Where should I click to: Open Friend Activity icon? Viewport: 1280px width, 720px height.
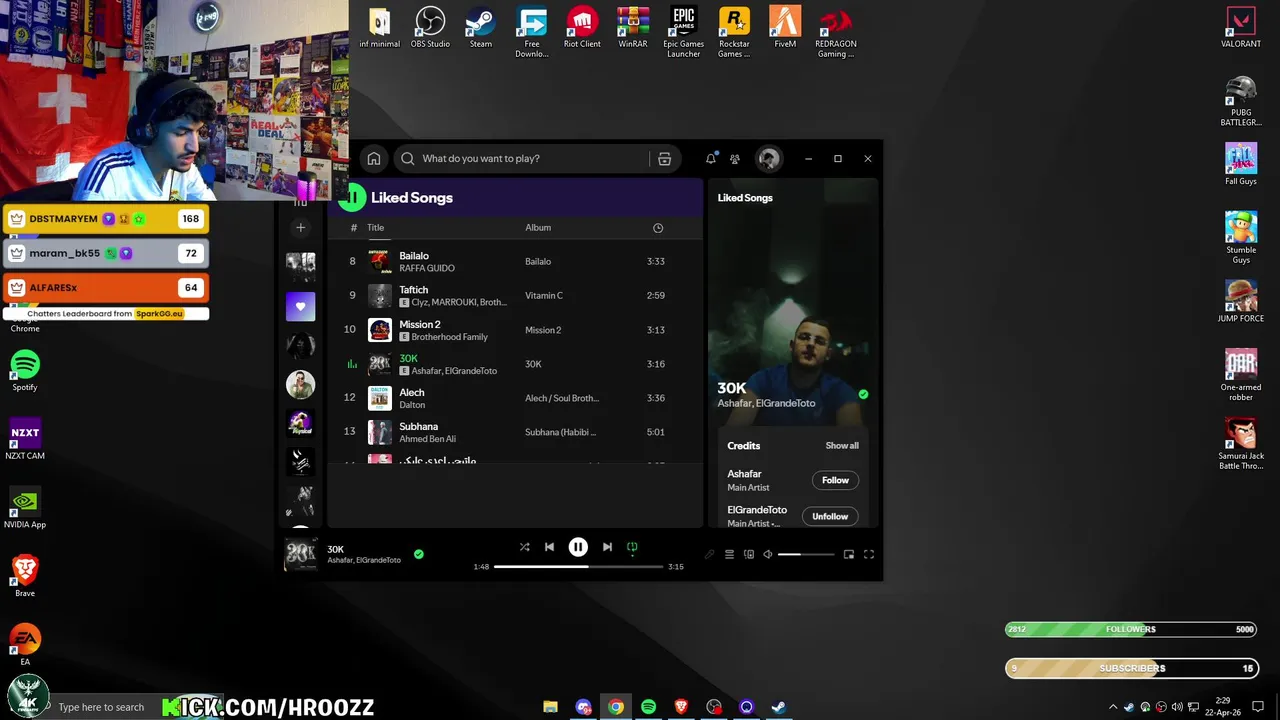click(735, 158)
